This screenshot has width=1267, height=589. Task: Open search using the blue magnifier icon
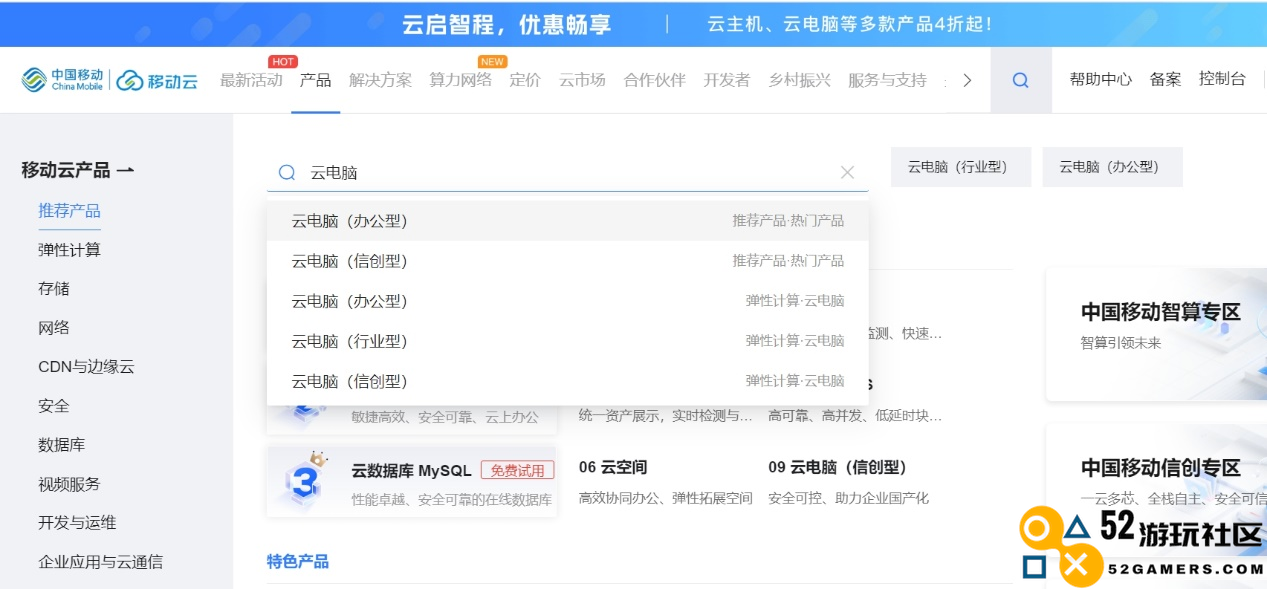click(1020, 79)
